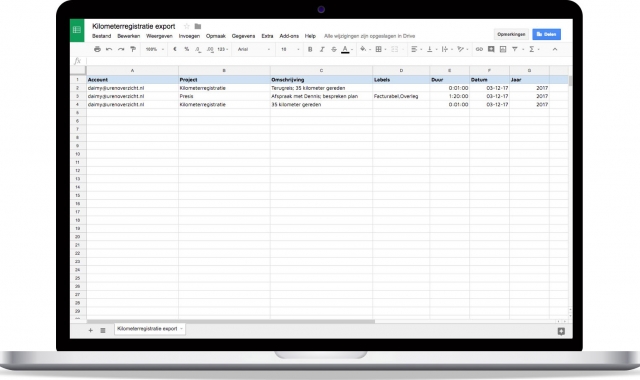Click the insert link icon
The height and width of the screenshot is (380, 640).
(x=479, y=49)
